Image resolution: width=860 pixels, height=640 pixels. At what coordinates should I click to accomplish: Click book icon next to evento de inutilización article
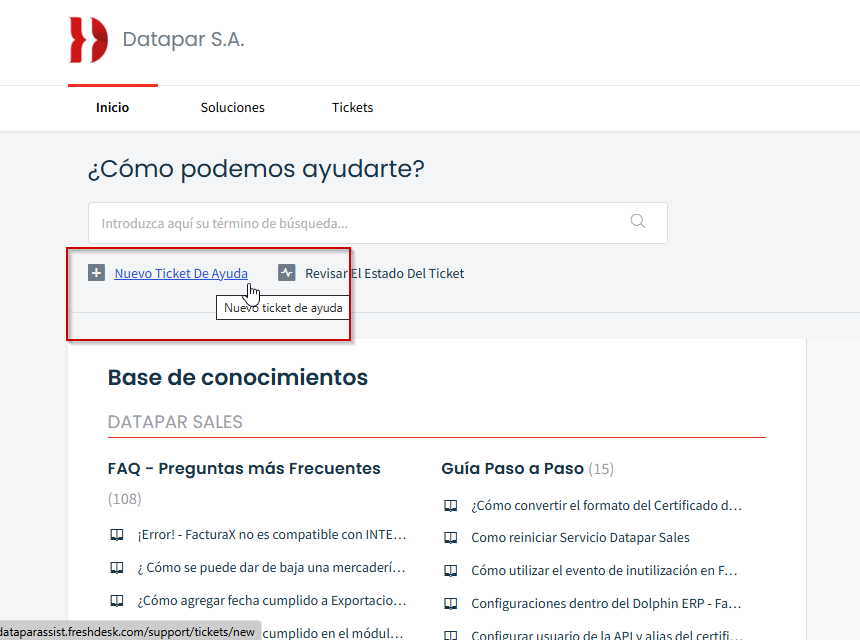(x=450, y=571)
